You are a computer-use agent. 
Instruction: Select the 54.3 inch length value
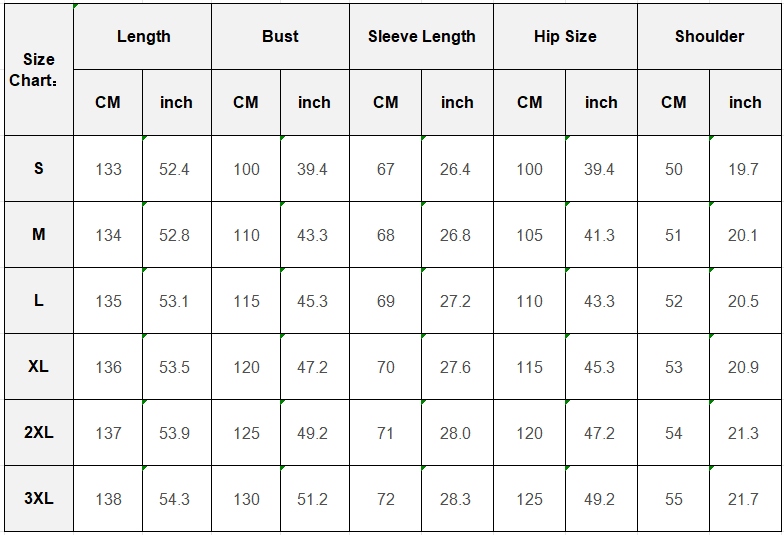tap(174, 499)
